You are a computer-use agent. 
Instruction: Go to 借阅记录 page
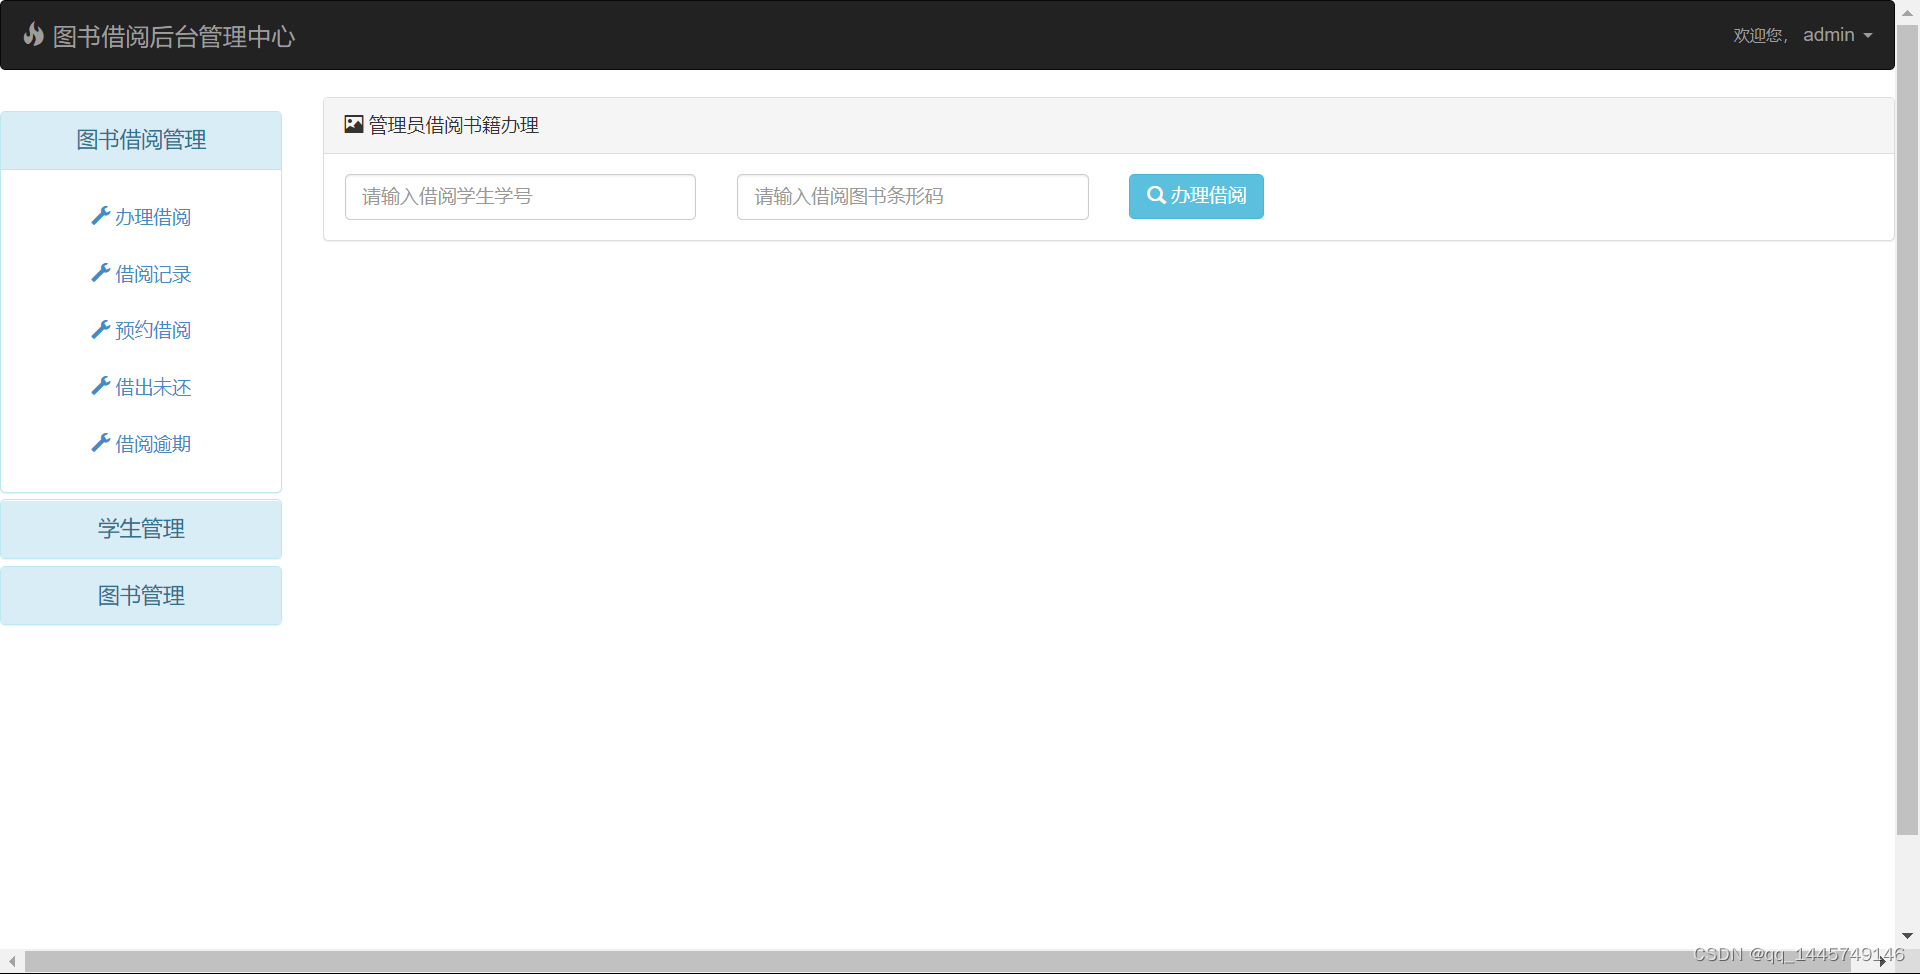pyautogui.click(x=153, y=274)
